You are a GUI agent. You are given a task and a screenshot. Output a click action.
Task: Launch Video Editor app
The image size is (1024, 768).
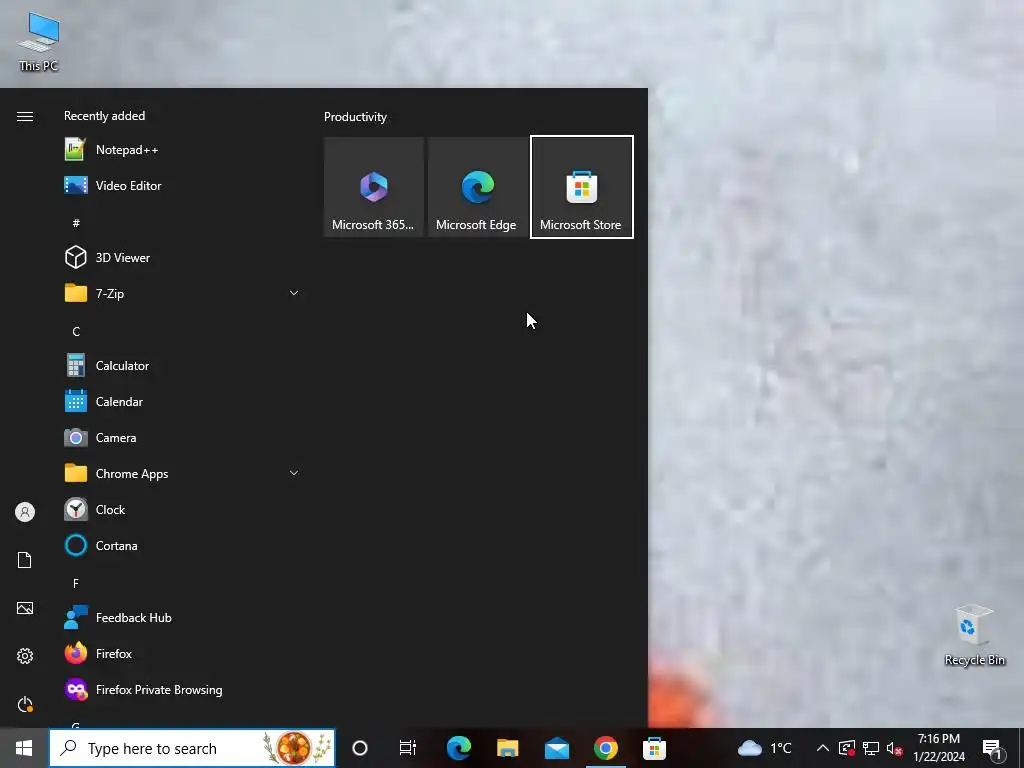[x=183, y=186]
